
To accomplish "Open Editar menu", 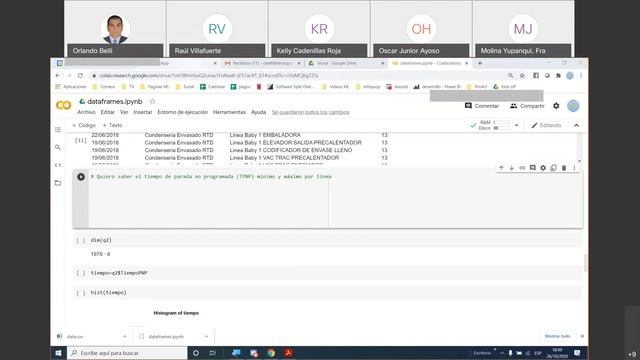I will (107, 112).
